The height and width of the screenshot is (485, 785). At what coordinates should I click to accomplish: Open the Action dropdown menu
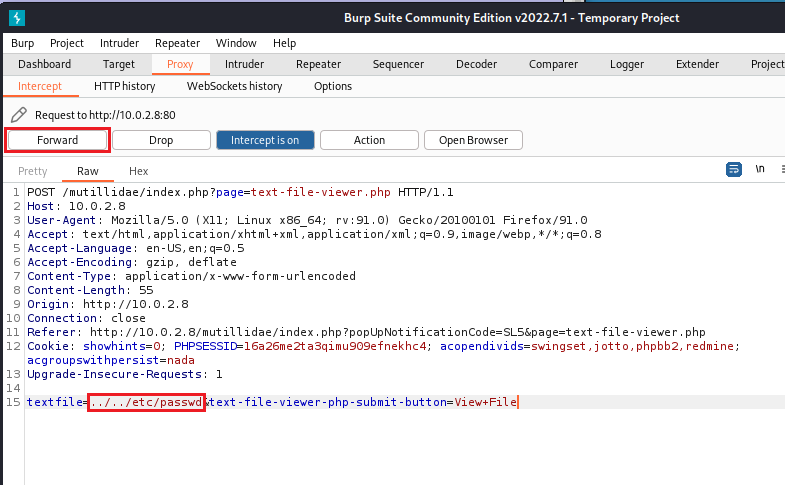[369, 140]
